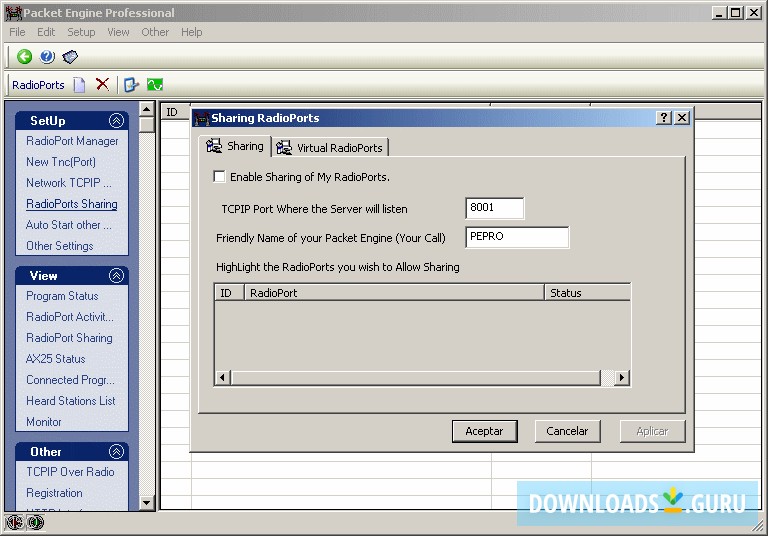The width and height of the screenshot is (768, 536).
Task: Create a new RadioPort via page icon
Action: point(79,85)
